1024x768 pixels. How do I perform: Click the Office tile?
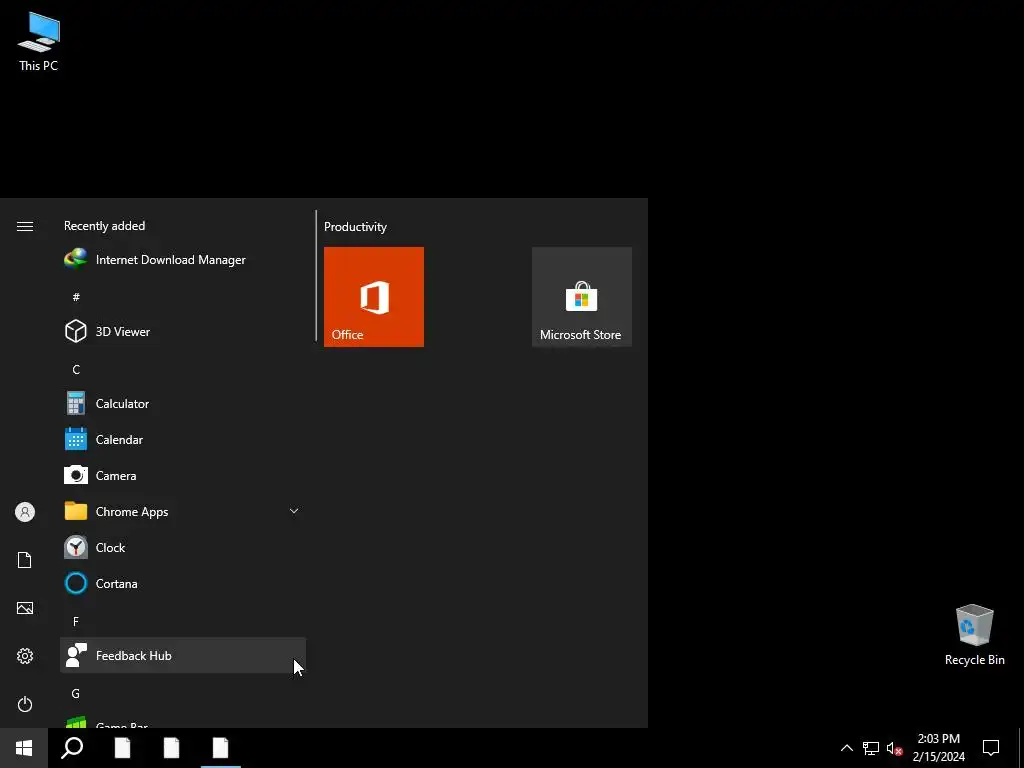click(x=374, y=296)
